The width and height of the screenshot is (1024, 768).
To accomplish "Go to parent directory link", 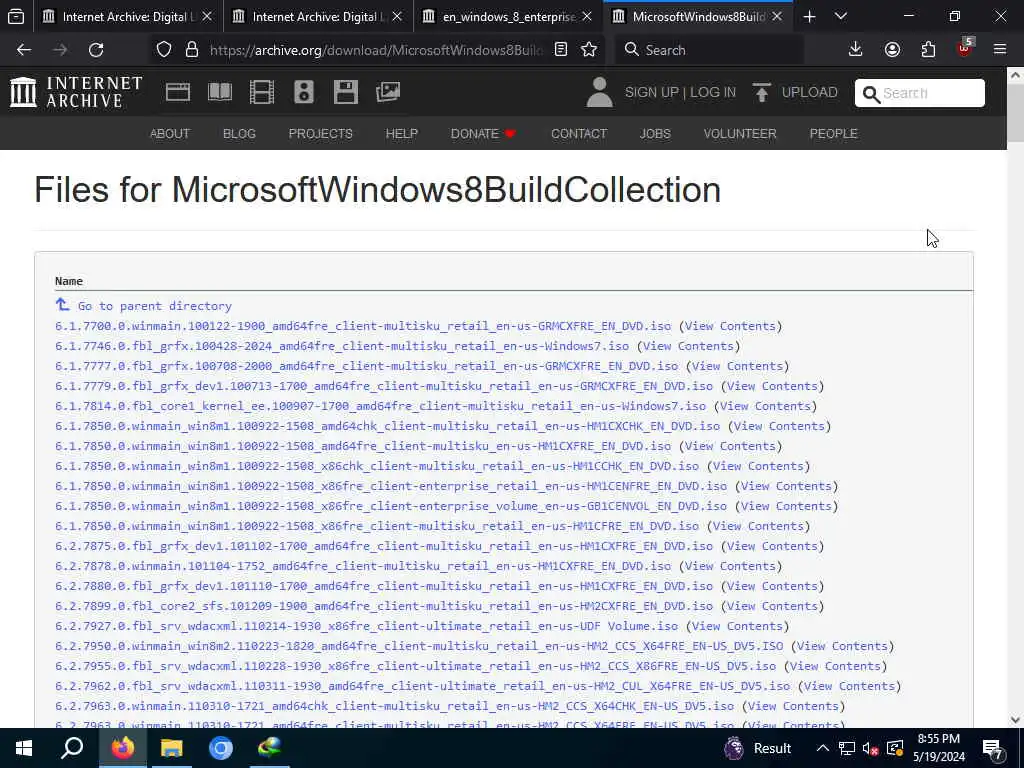I will (154, 306).
